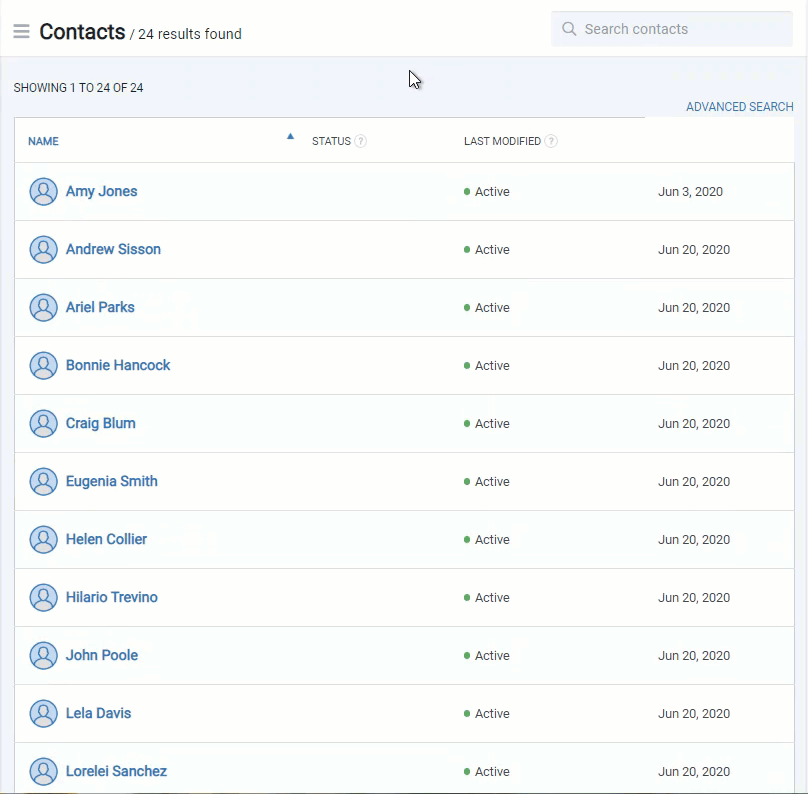
Task: Open the Andrew Sisson contact
Action: click(113, 249)
